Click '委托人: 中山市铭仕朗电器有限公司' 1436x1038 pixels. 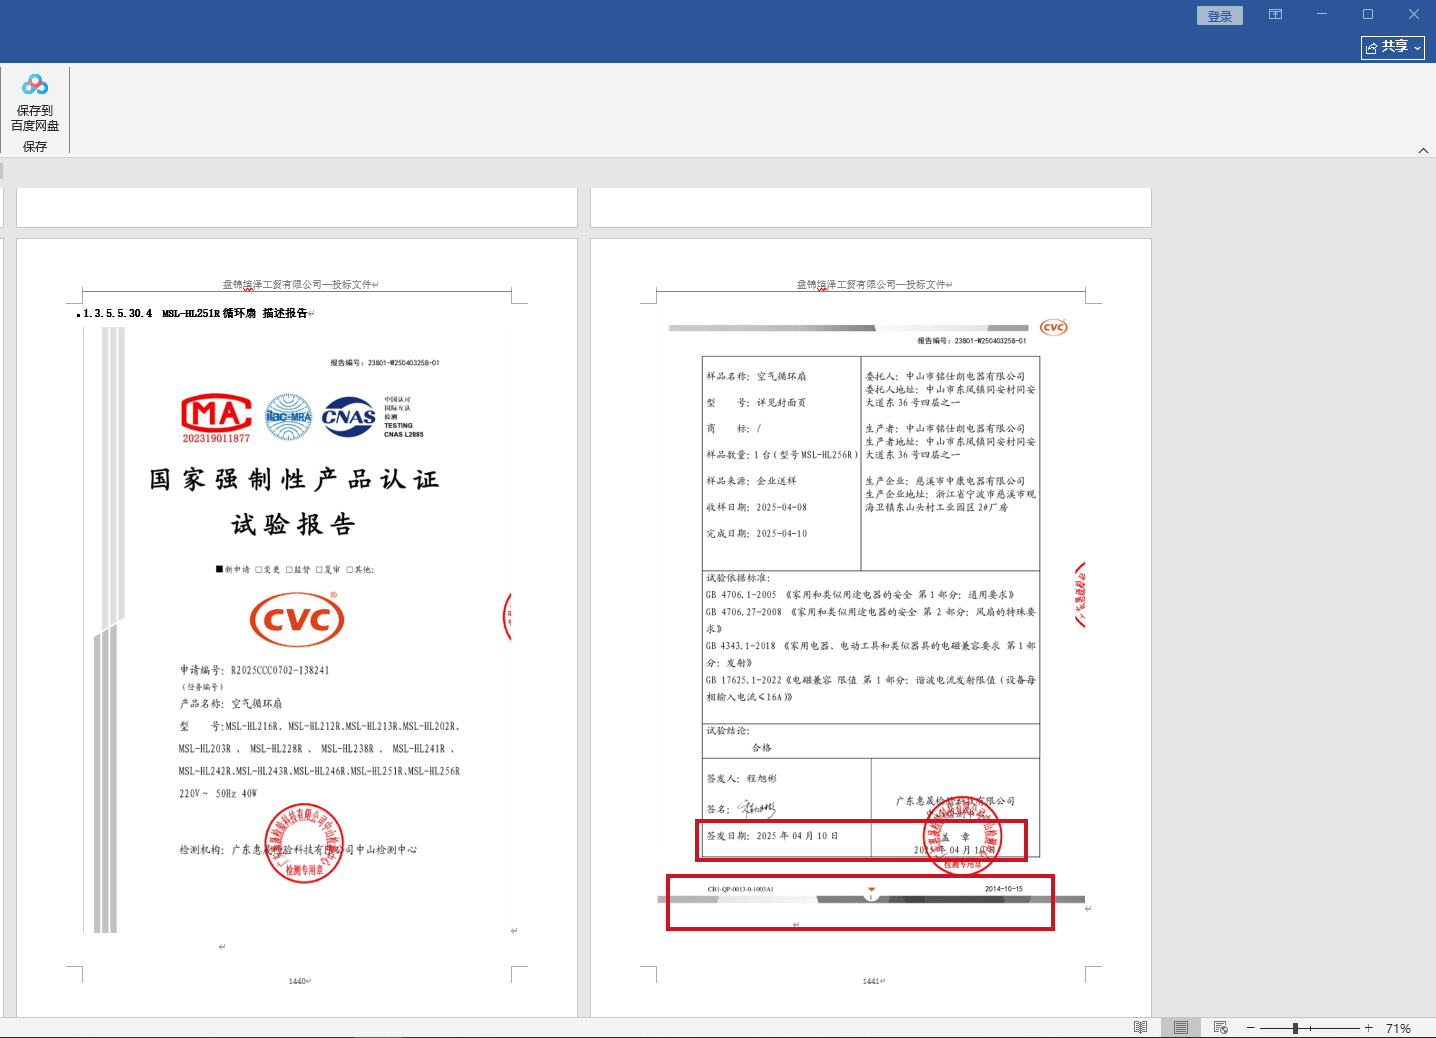point(945,377)
